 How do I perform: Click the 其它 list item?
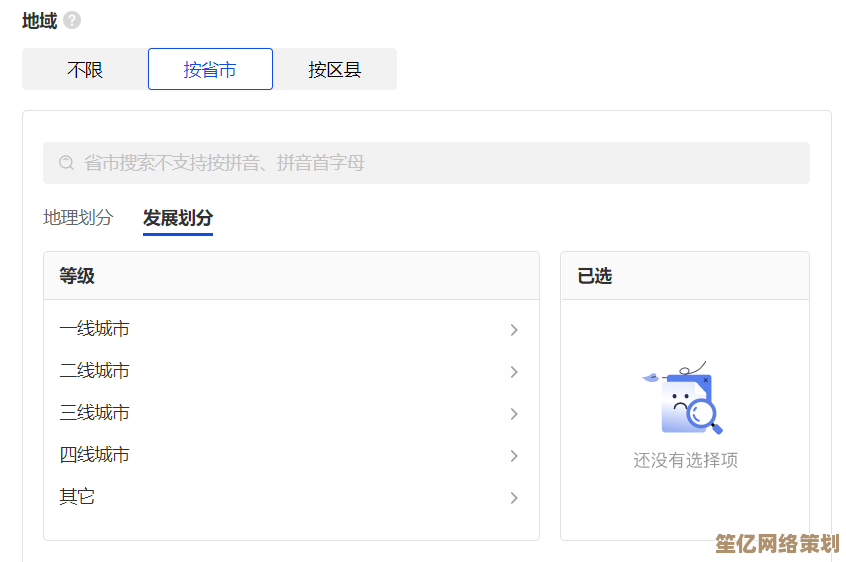point(78,497)
